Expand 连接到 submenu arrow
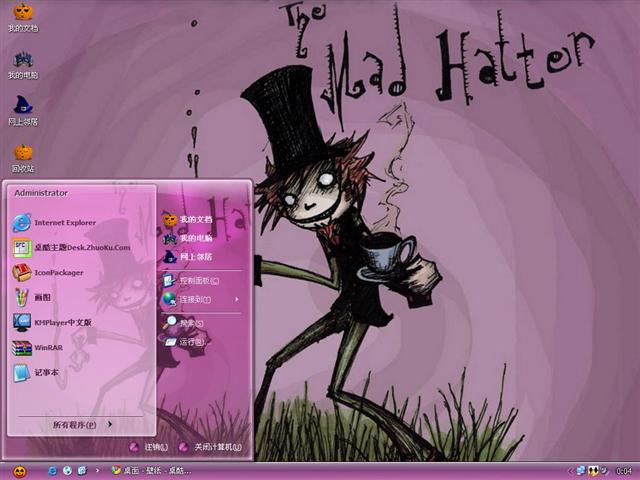Viewport: 640px width, 480px height. (x=237, y=300)
